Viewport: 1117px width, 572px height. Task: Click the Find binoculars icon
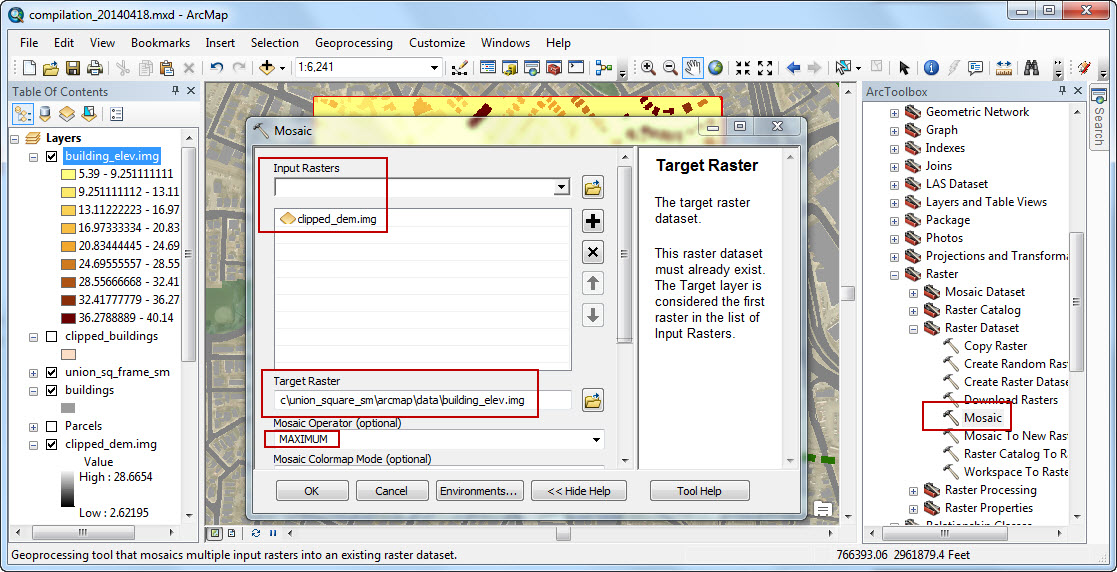(1031, 68)
